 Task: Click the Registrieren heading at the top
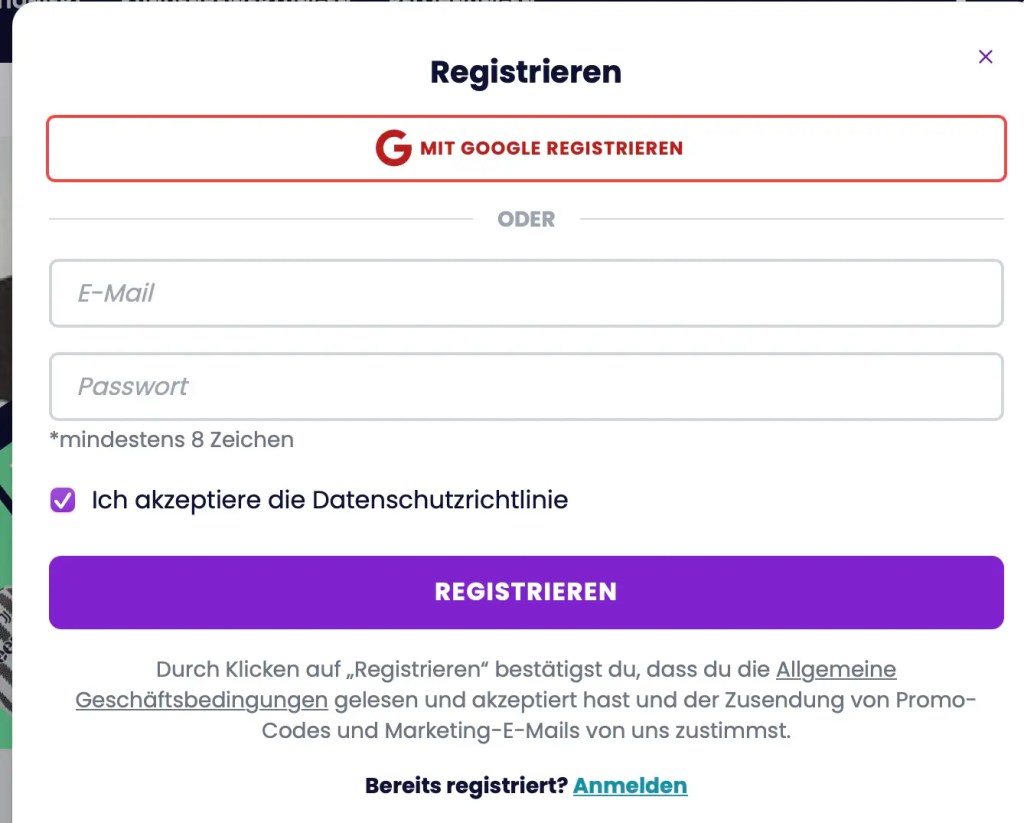pyautogui.click(x=526, y=72)
